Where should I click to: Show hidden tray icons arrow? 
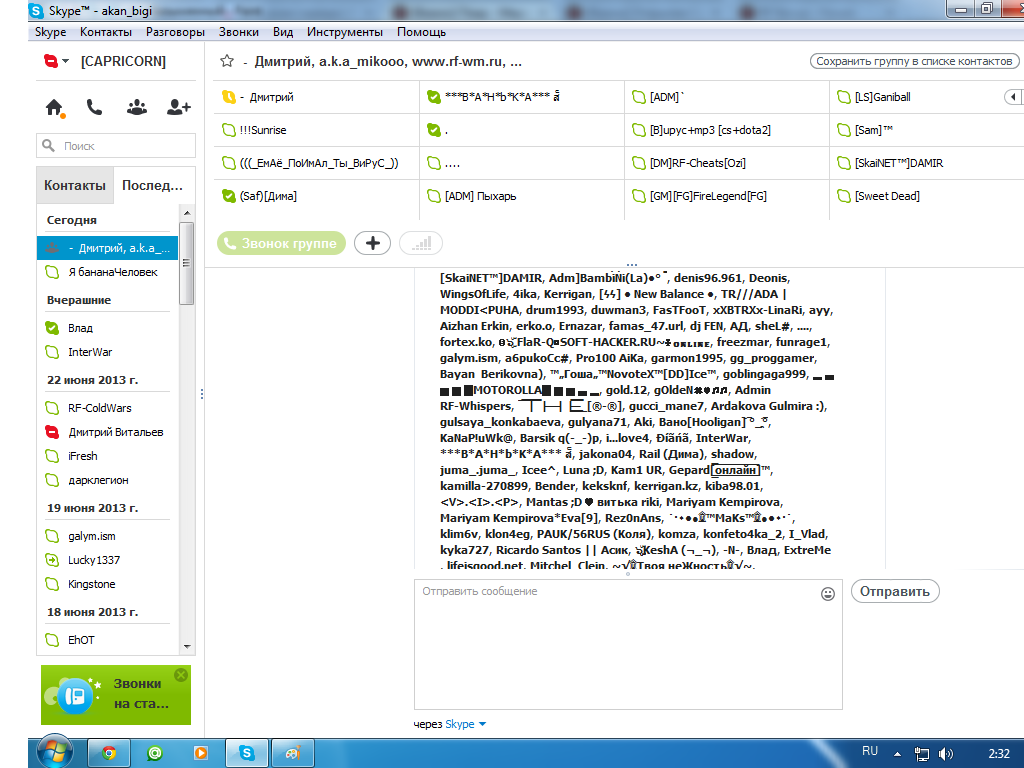point(897,754)
